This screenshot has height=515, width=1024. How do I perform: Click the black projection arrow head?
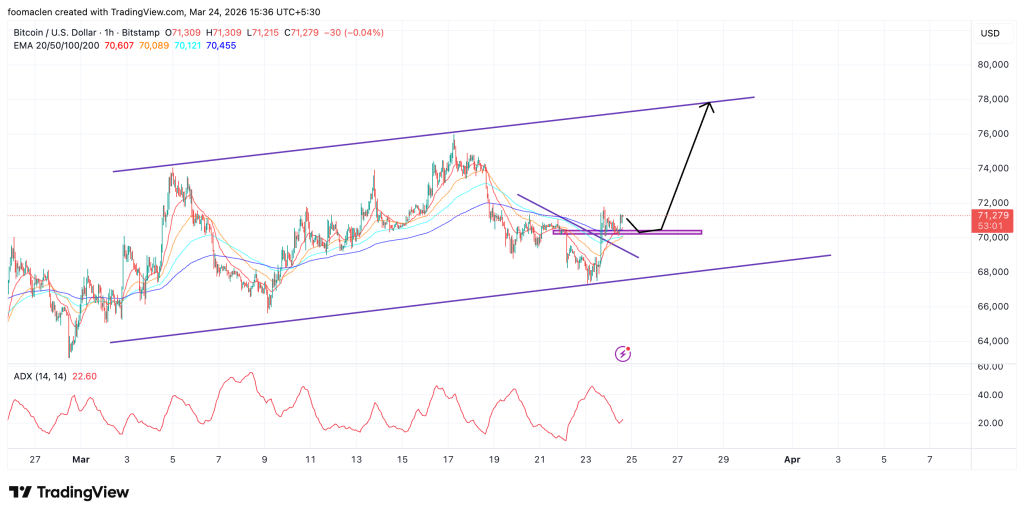click(x=708, y=106)
